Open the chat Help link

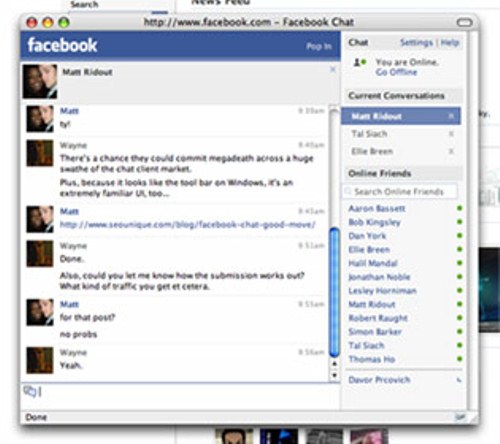point(450,42)
